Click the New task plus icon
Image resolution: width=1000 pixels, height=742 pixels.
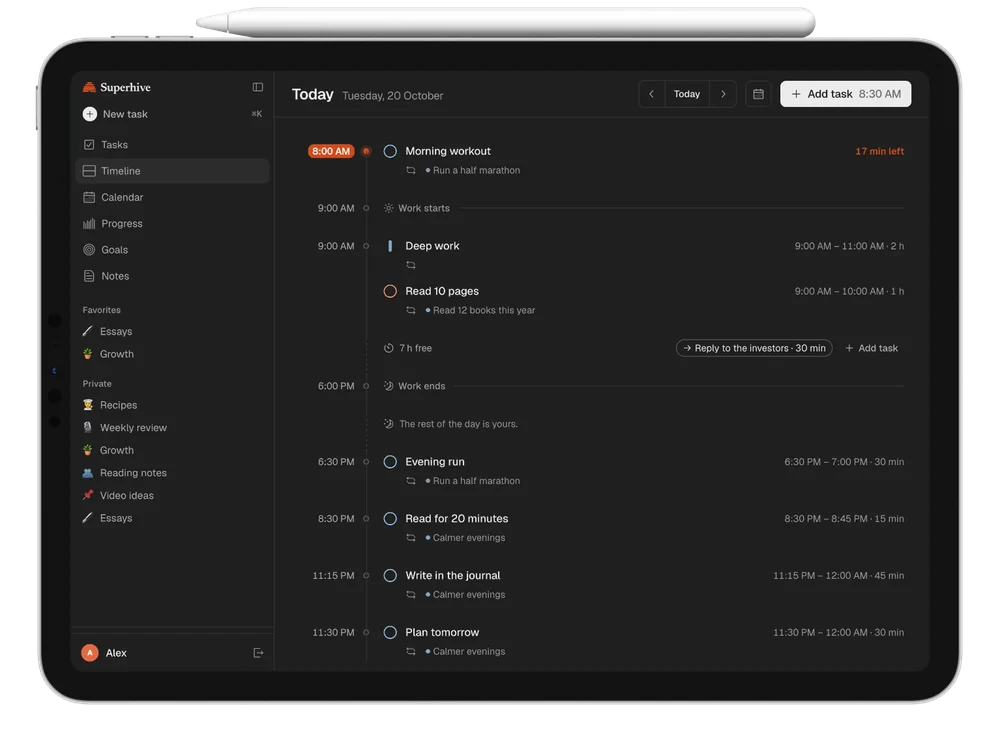(90, 114)
